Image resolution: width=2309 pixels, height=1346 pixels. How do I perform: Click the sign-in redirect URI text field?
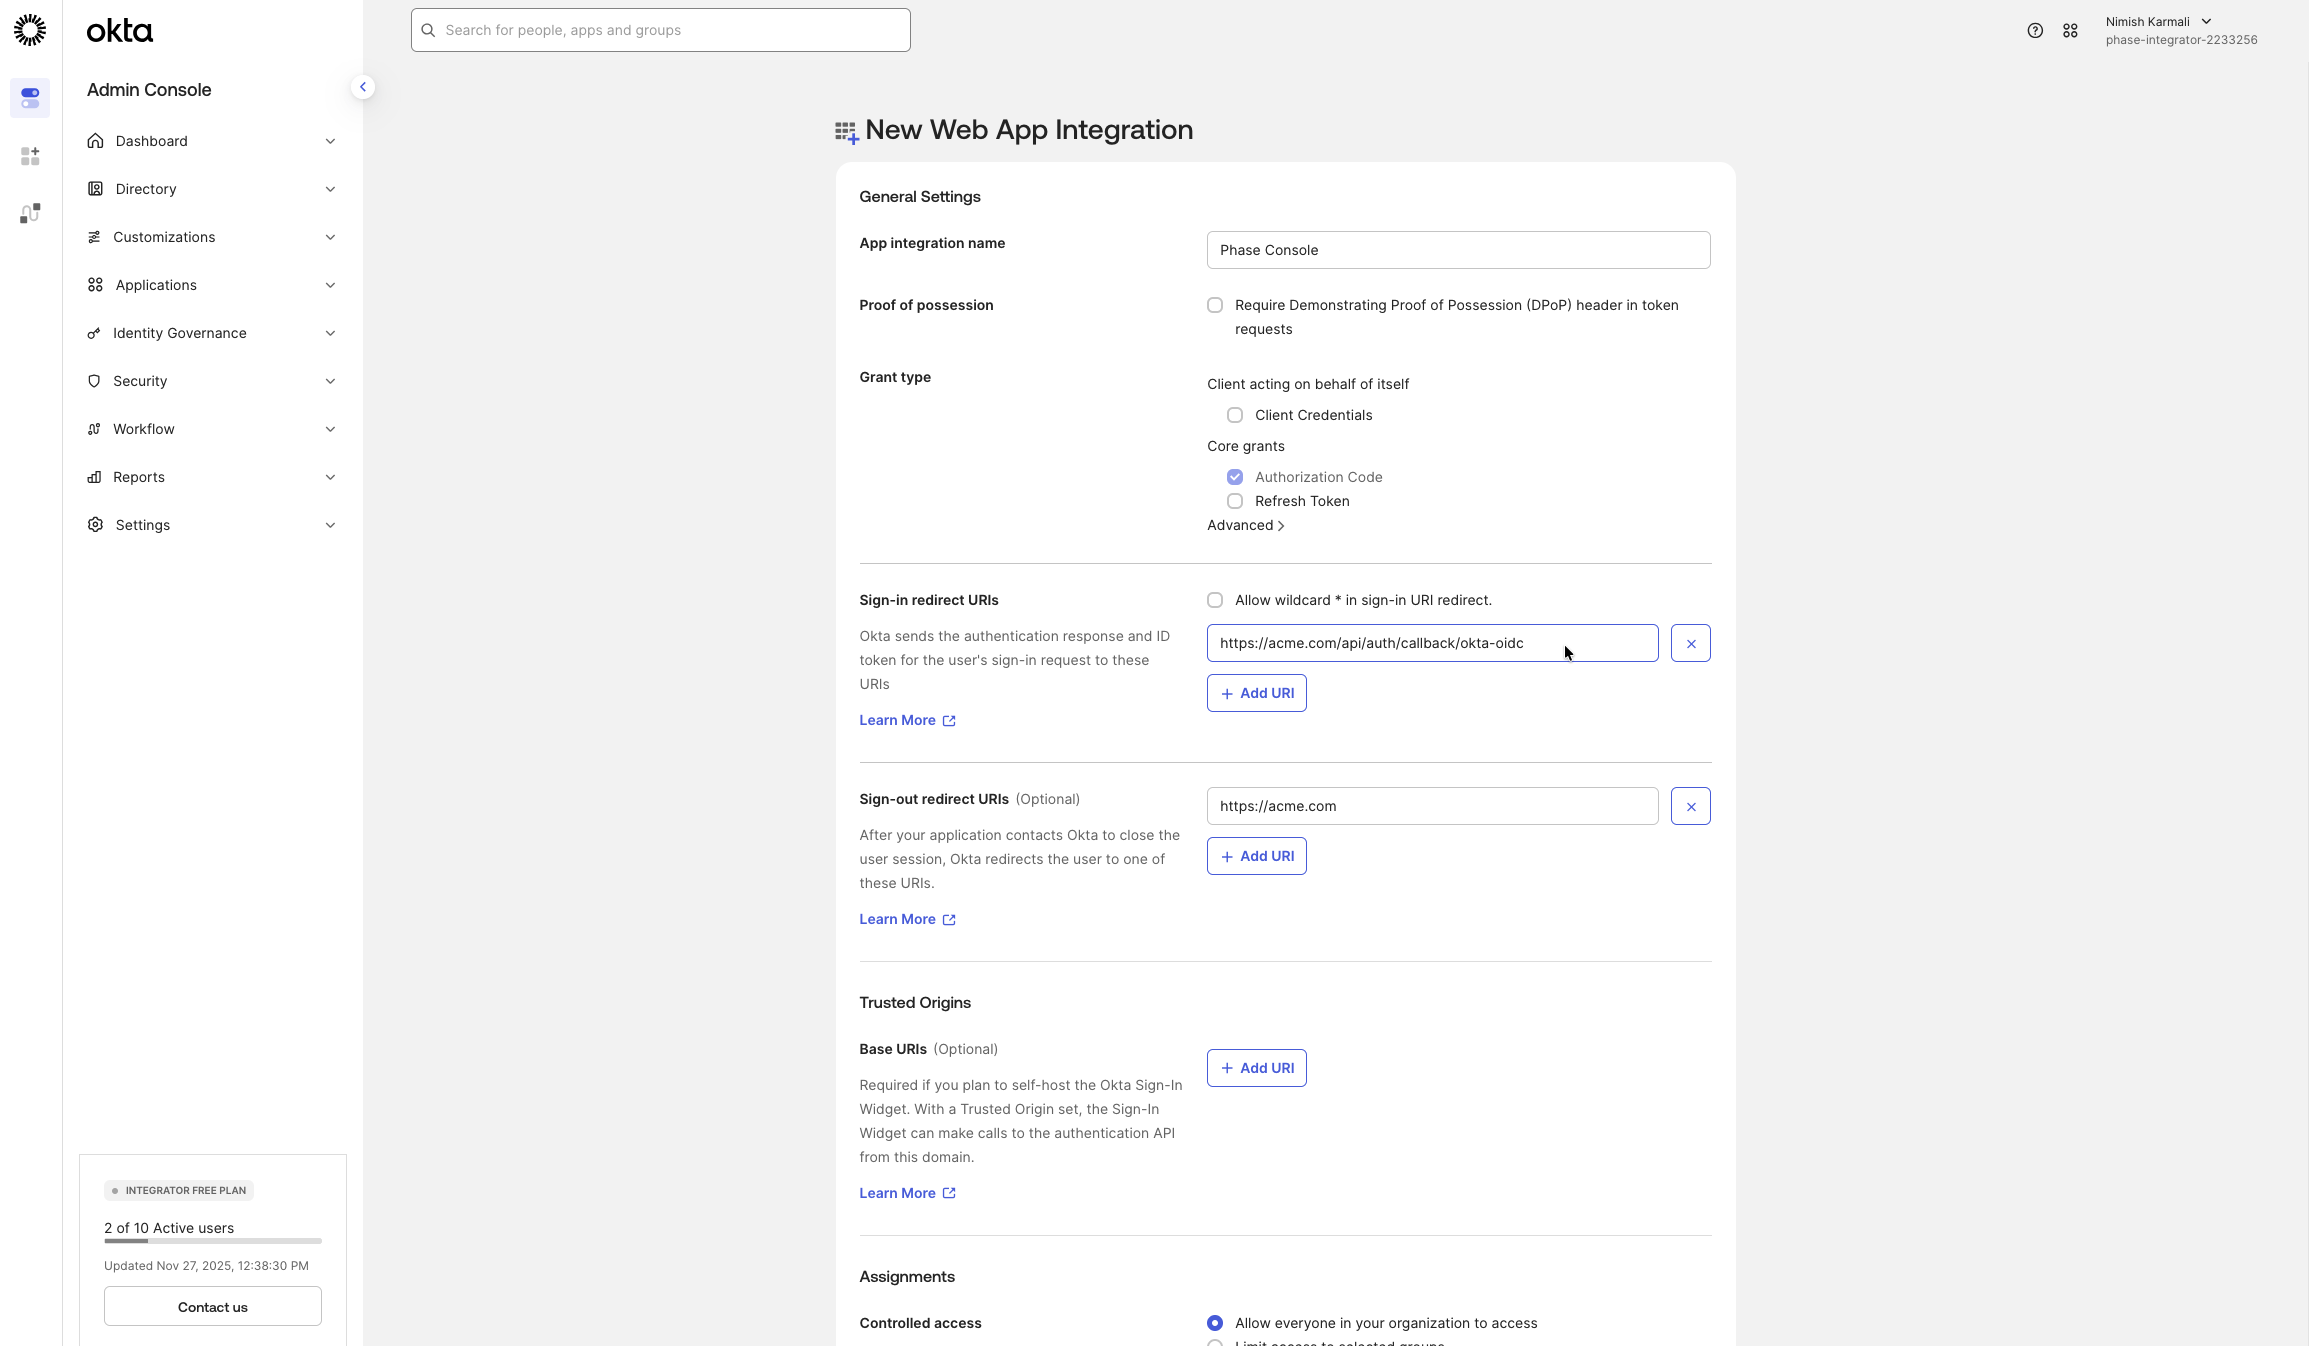click(x=1433, y=643)
